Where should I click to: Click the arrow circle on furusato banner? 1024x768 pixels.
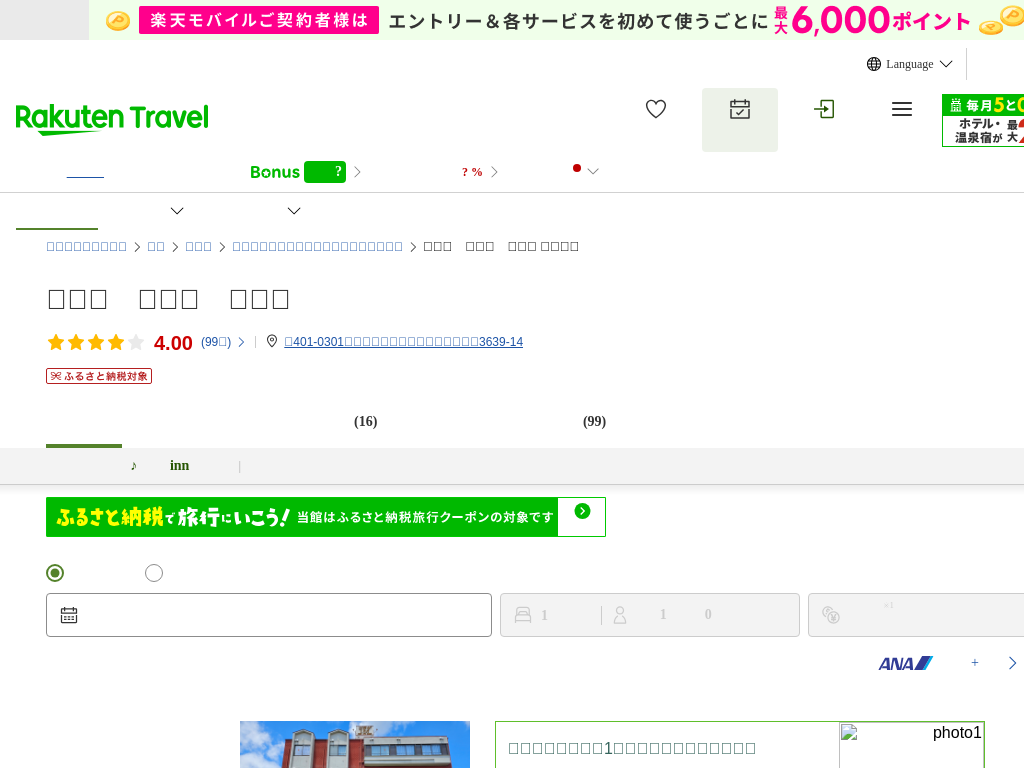[x=583, y=511]
